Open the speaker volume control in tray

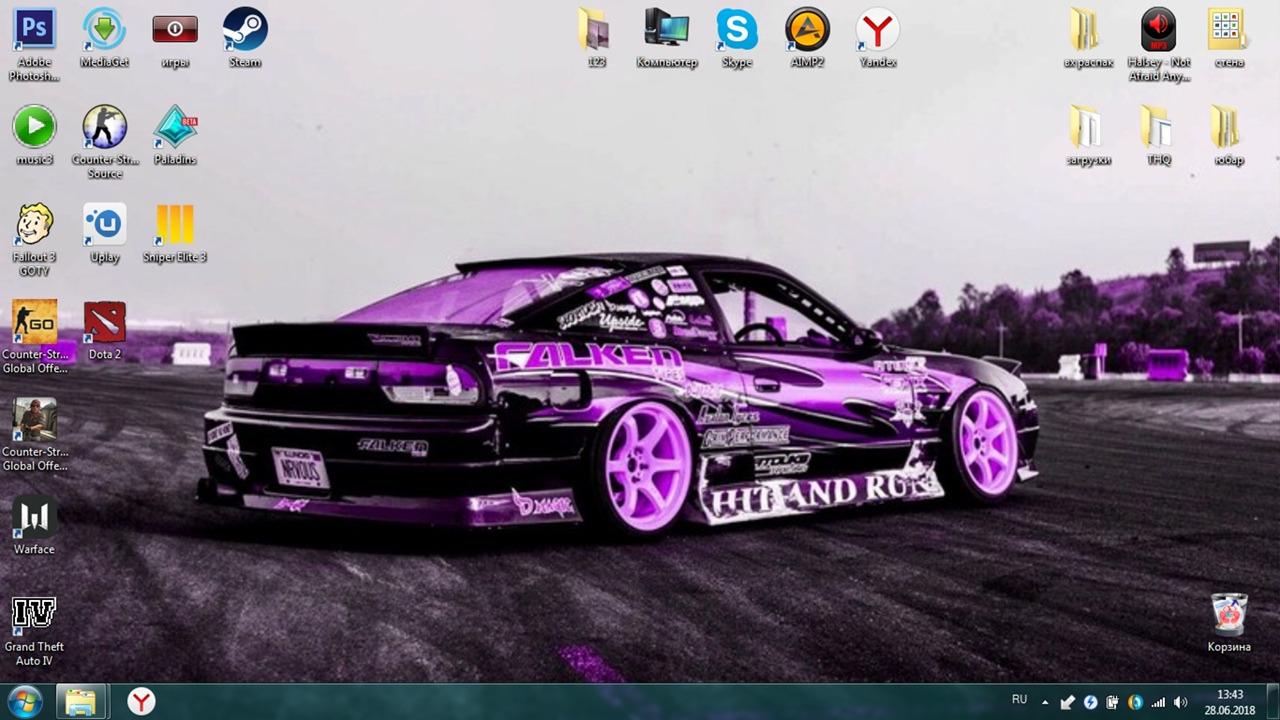[1180, 703]
